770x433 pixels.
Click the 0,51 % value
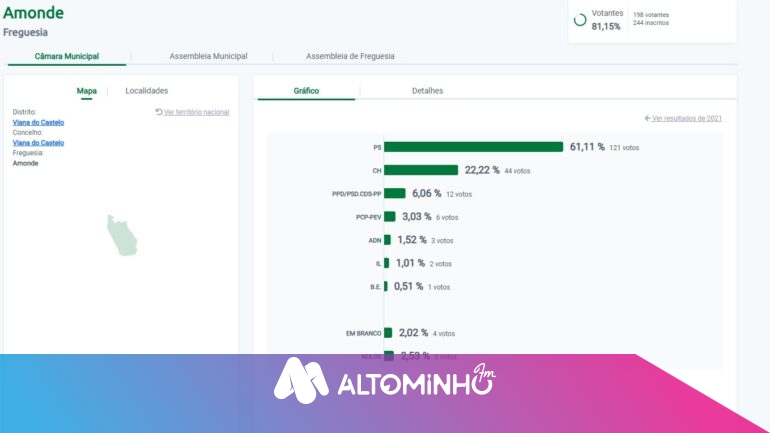tap(408, 286)
